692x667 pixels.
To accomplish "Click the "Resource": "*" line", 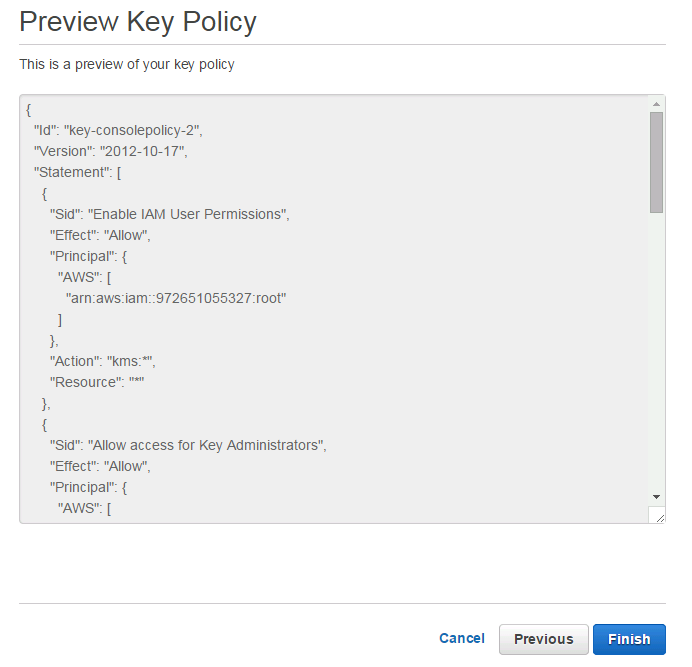I will (97, 382).
